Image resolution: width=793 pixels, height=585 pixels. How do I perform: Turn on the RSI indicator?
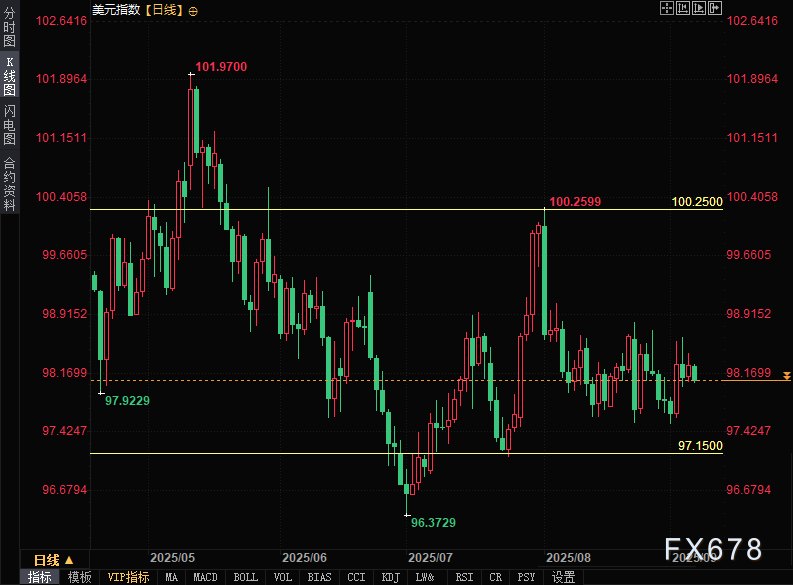click(x=464, y=577)
